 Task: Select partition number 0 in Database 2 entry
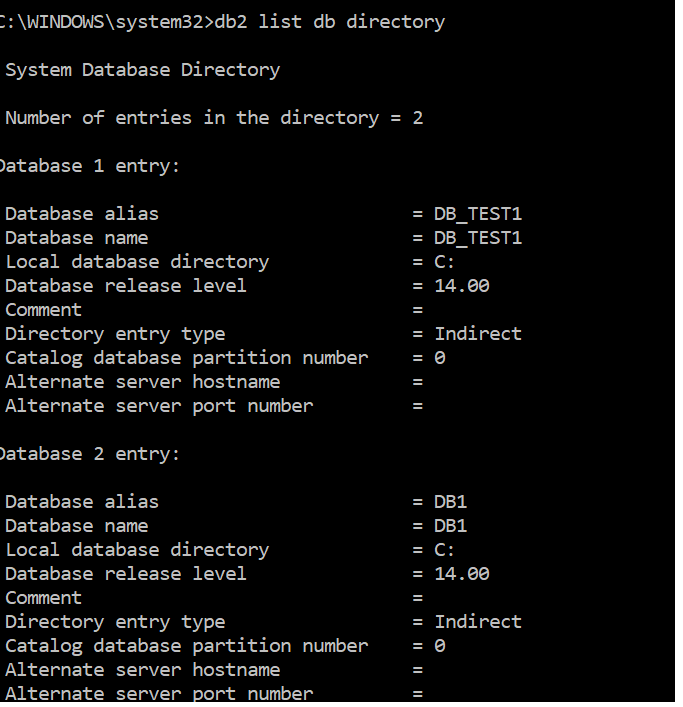[440, 646]
